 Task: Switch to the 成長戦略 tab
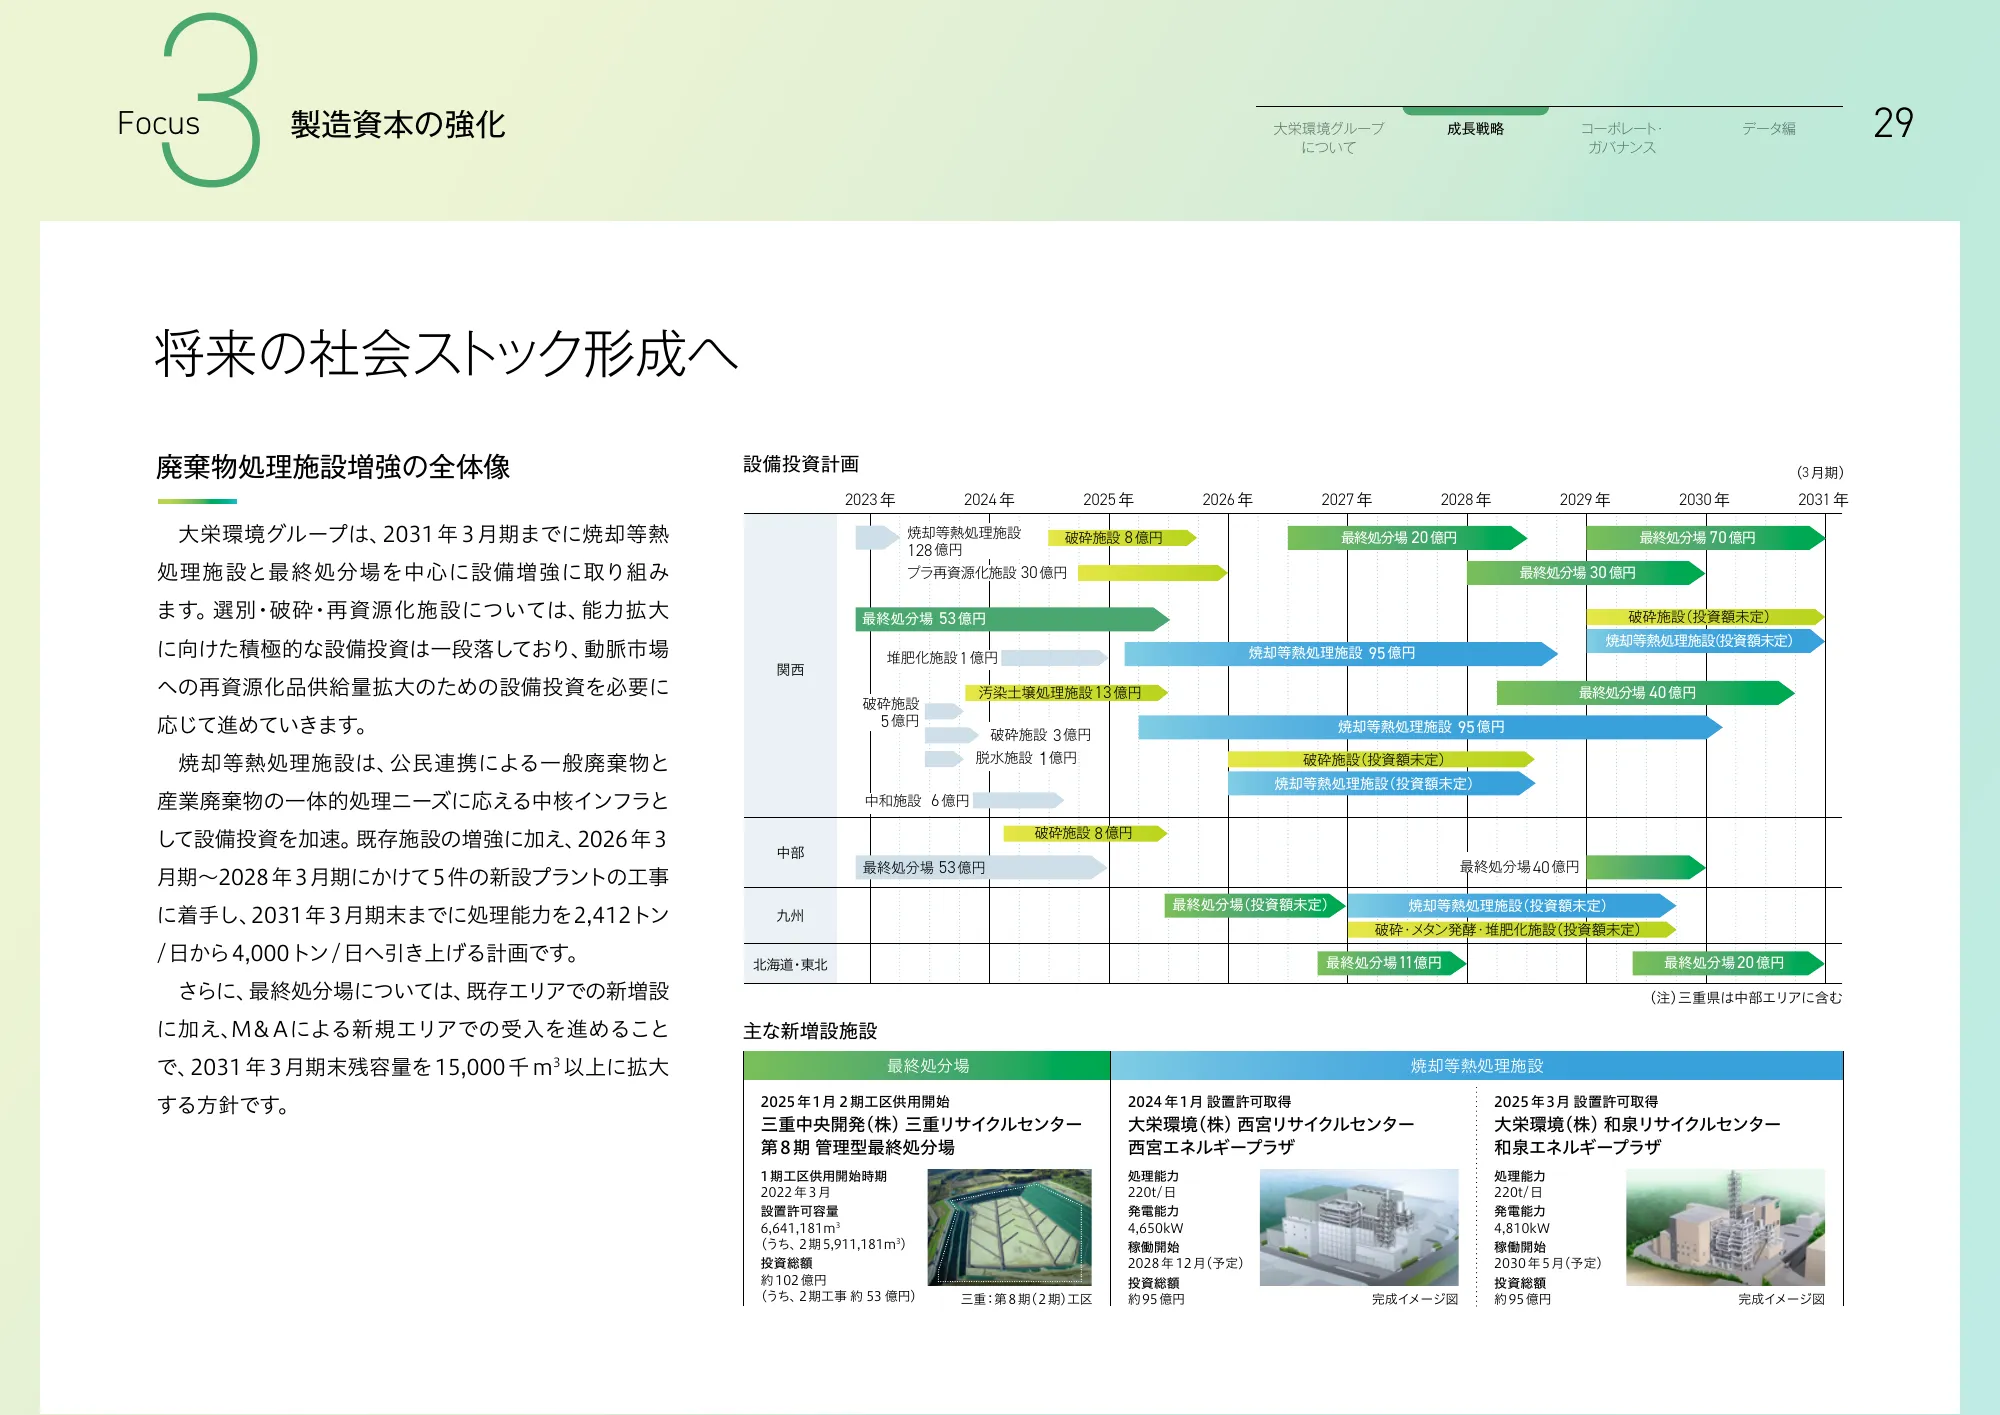point(1475,128)
